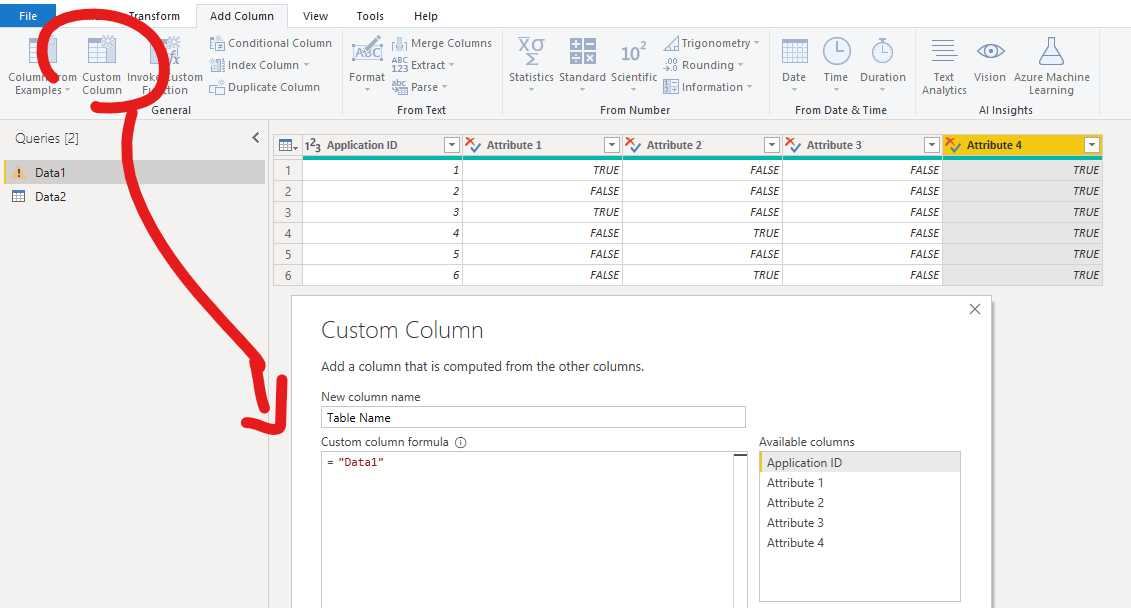The image size is (1131, 608).
Task: Open the Parse text option
Action: pyautogui.click(x=419, y=87)
